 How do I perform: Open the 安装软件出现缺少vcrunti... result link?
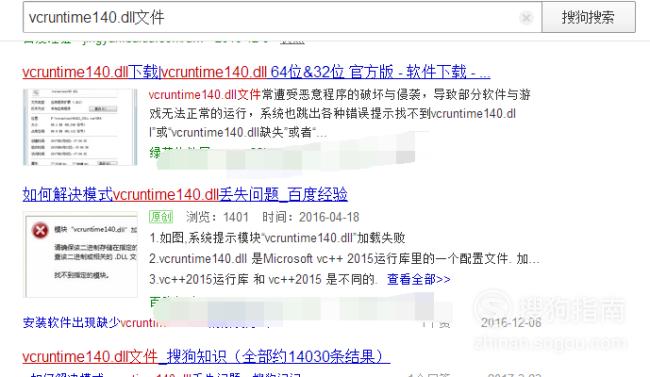point(95,322)
